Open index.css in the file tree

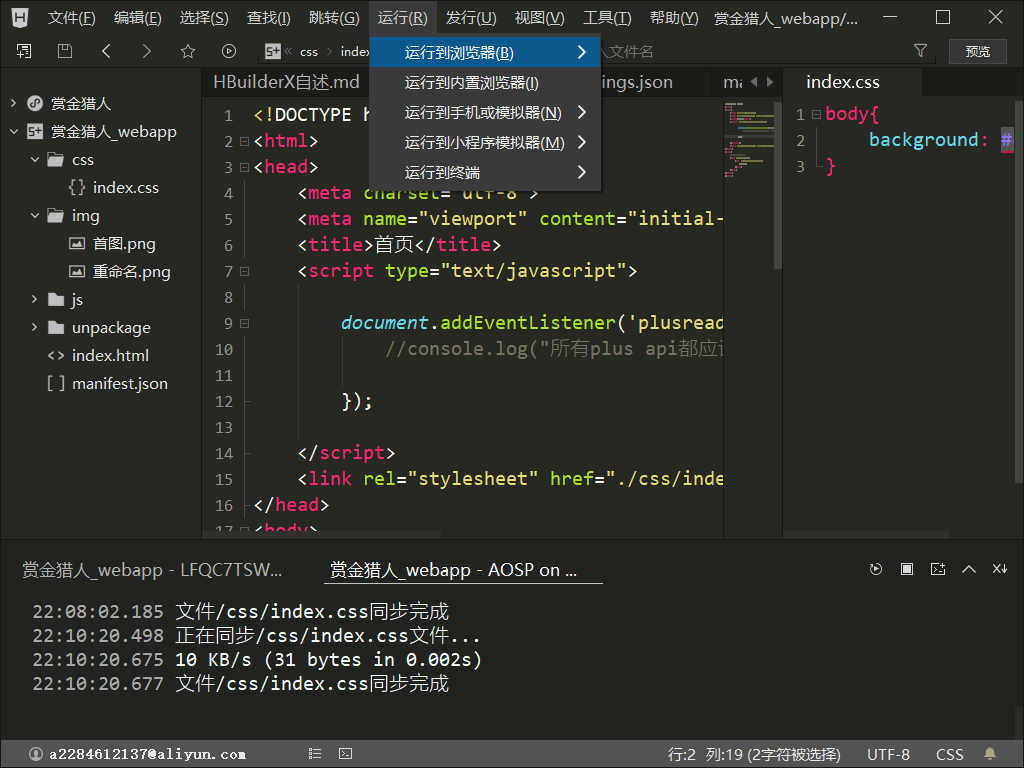pyautogui.click(x=125, y=187)
